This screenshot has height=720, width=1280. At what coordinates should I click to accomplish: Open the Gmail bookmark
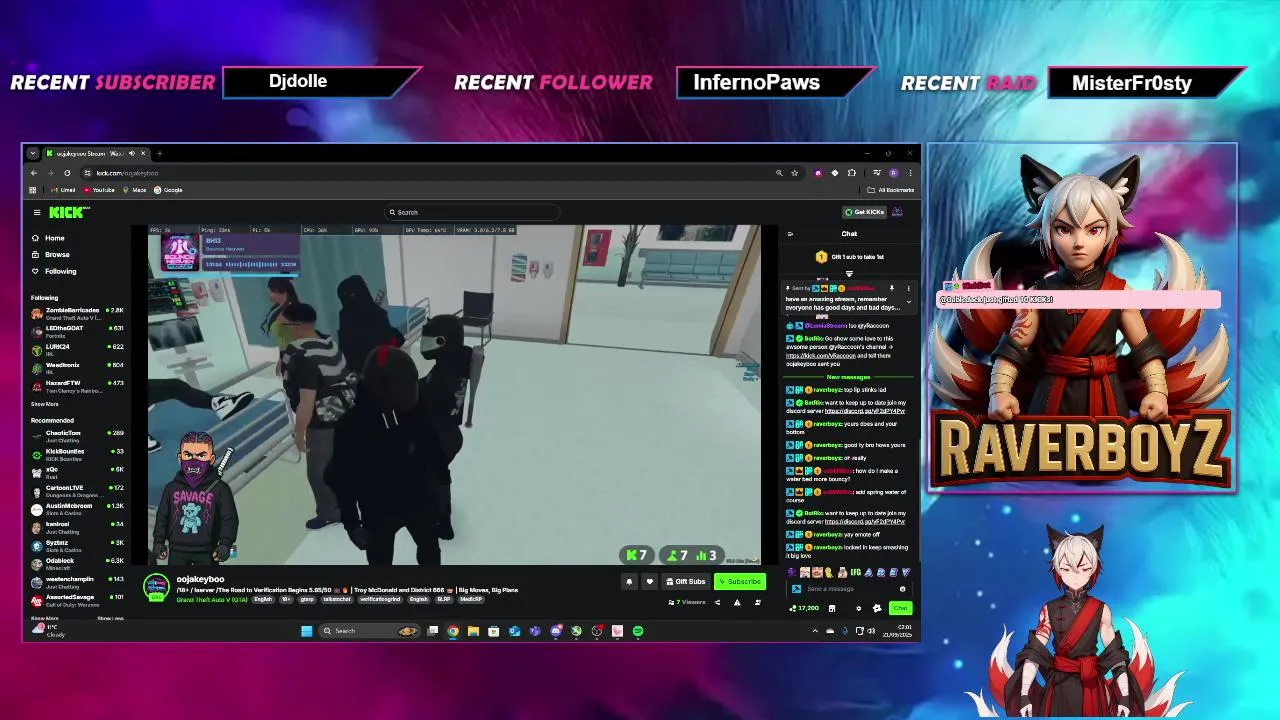tap(63, 190)
